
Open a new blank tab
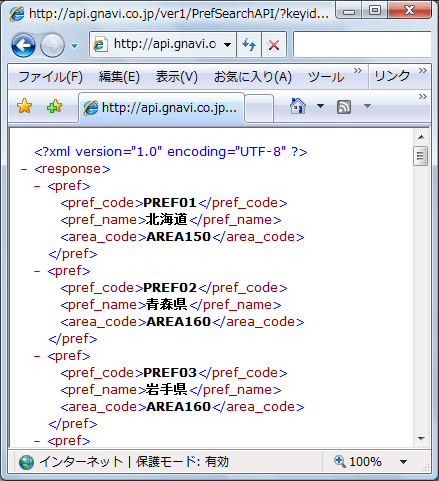point(259,108)
